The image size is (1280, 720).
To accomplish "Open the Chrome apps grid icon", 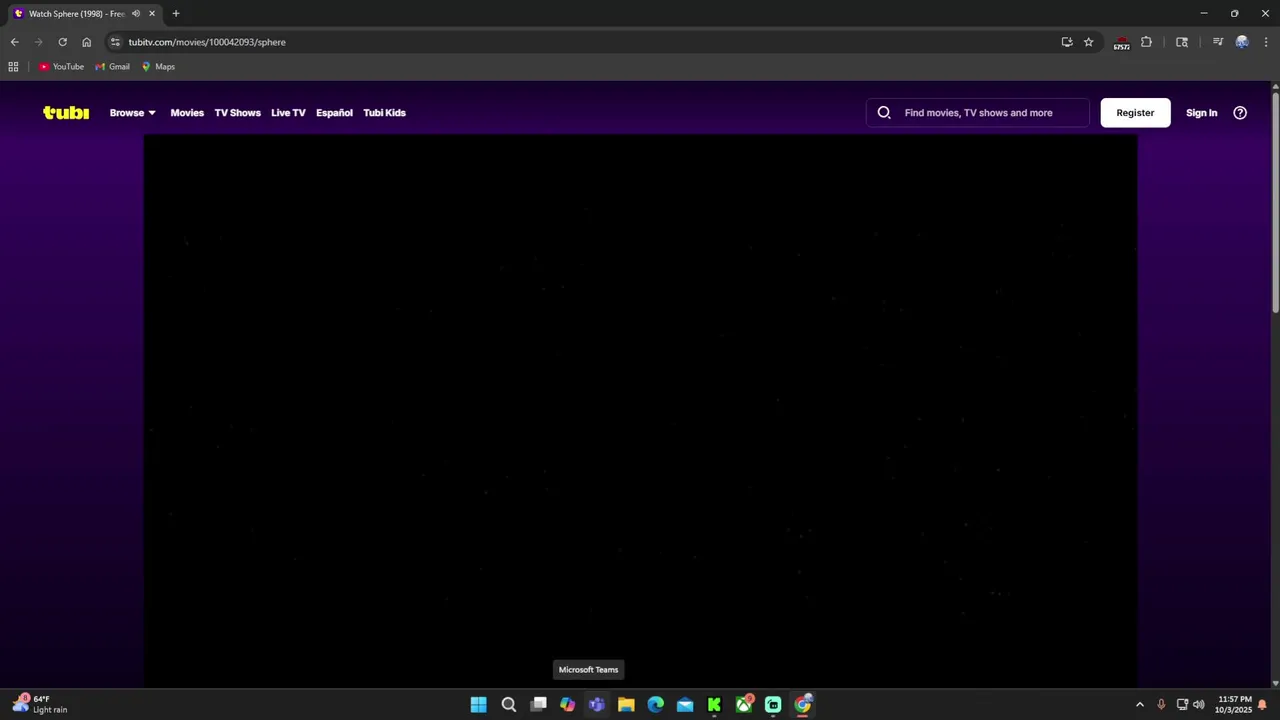I will pyautogui.click(x=13, y=67).
